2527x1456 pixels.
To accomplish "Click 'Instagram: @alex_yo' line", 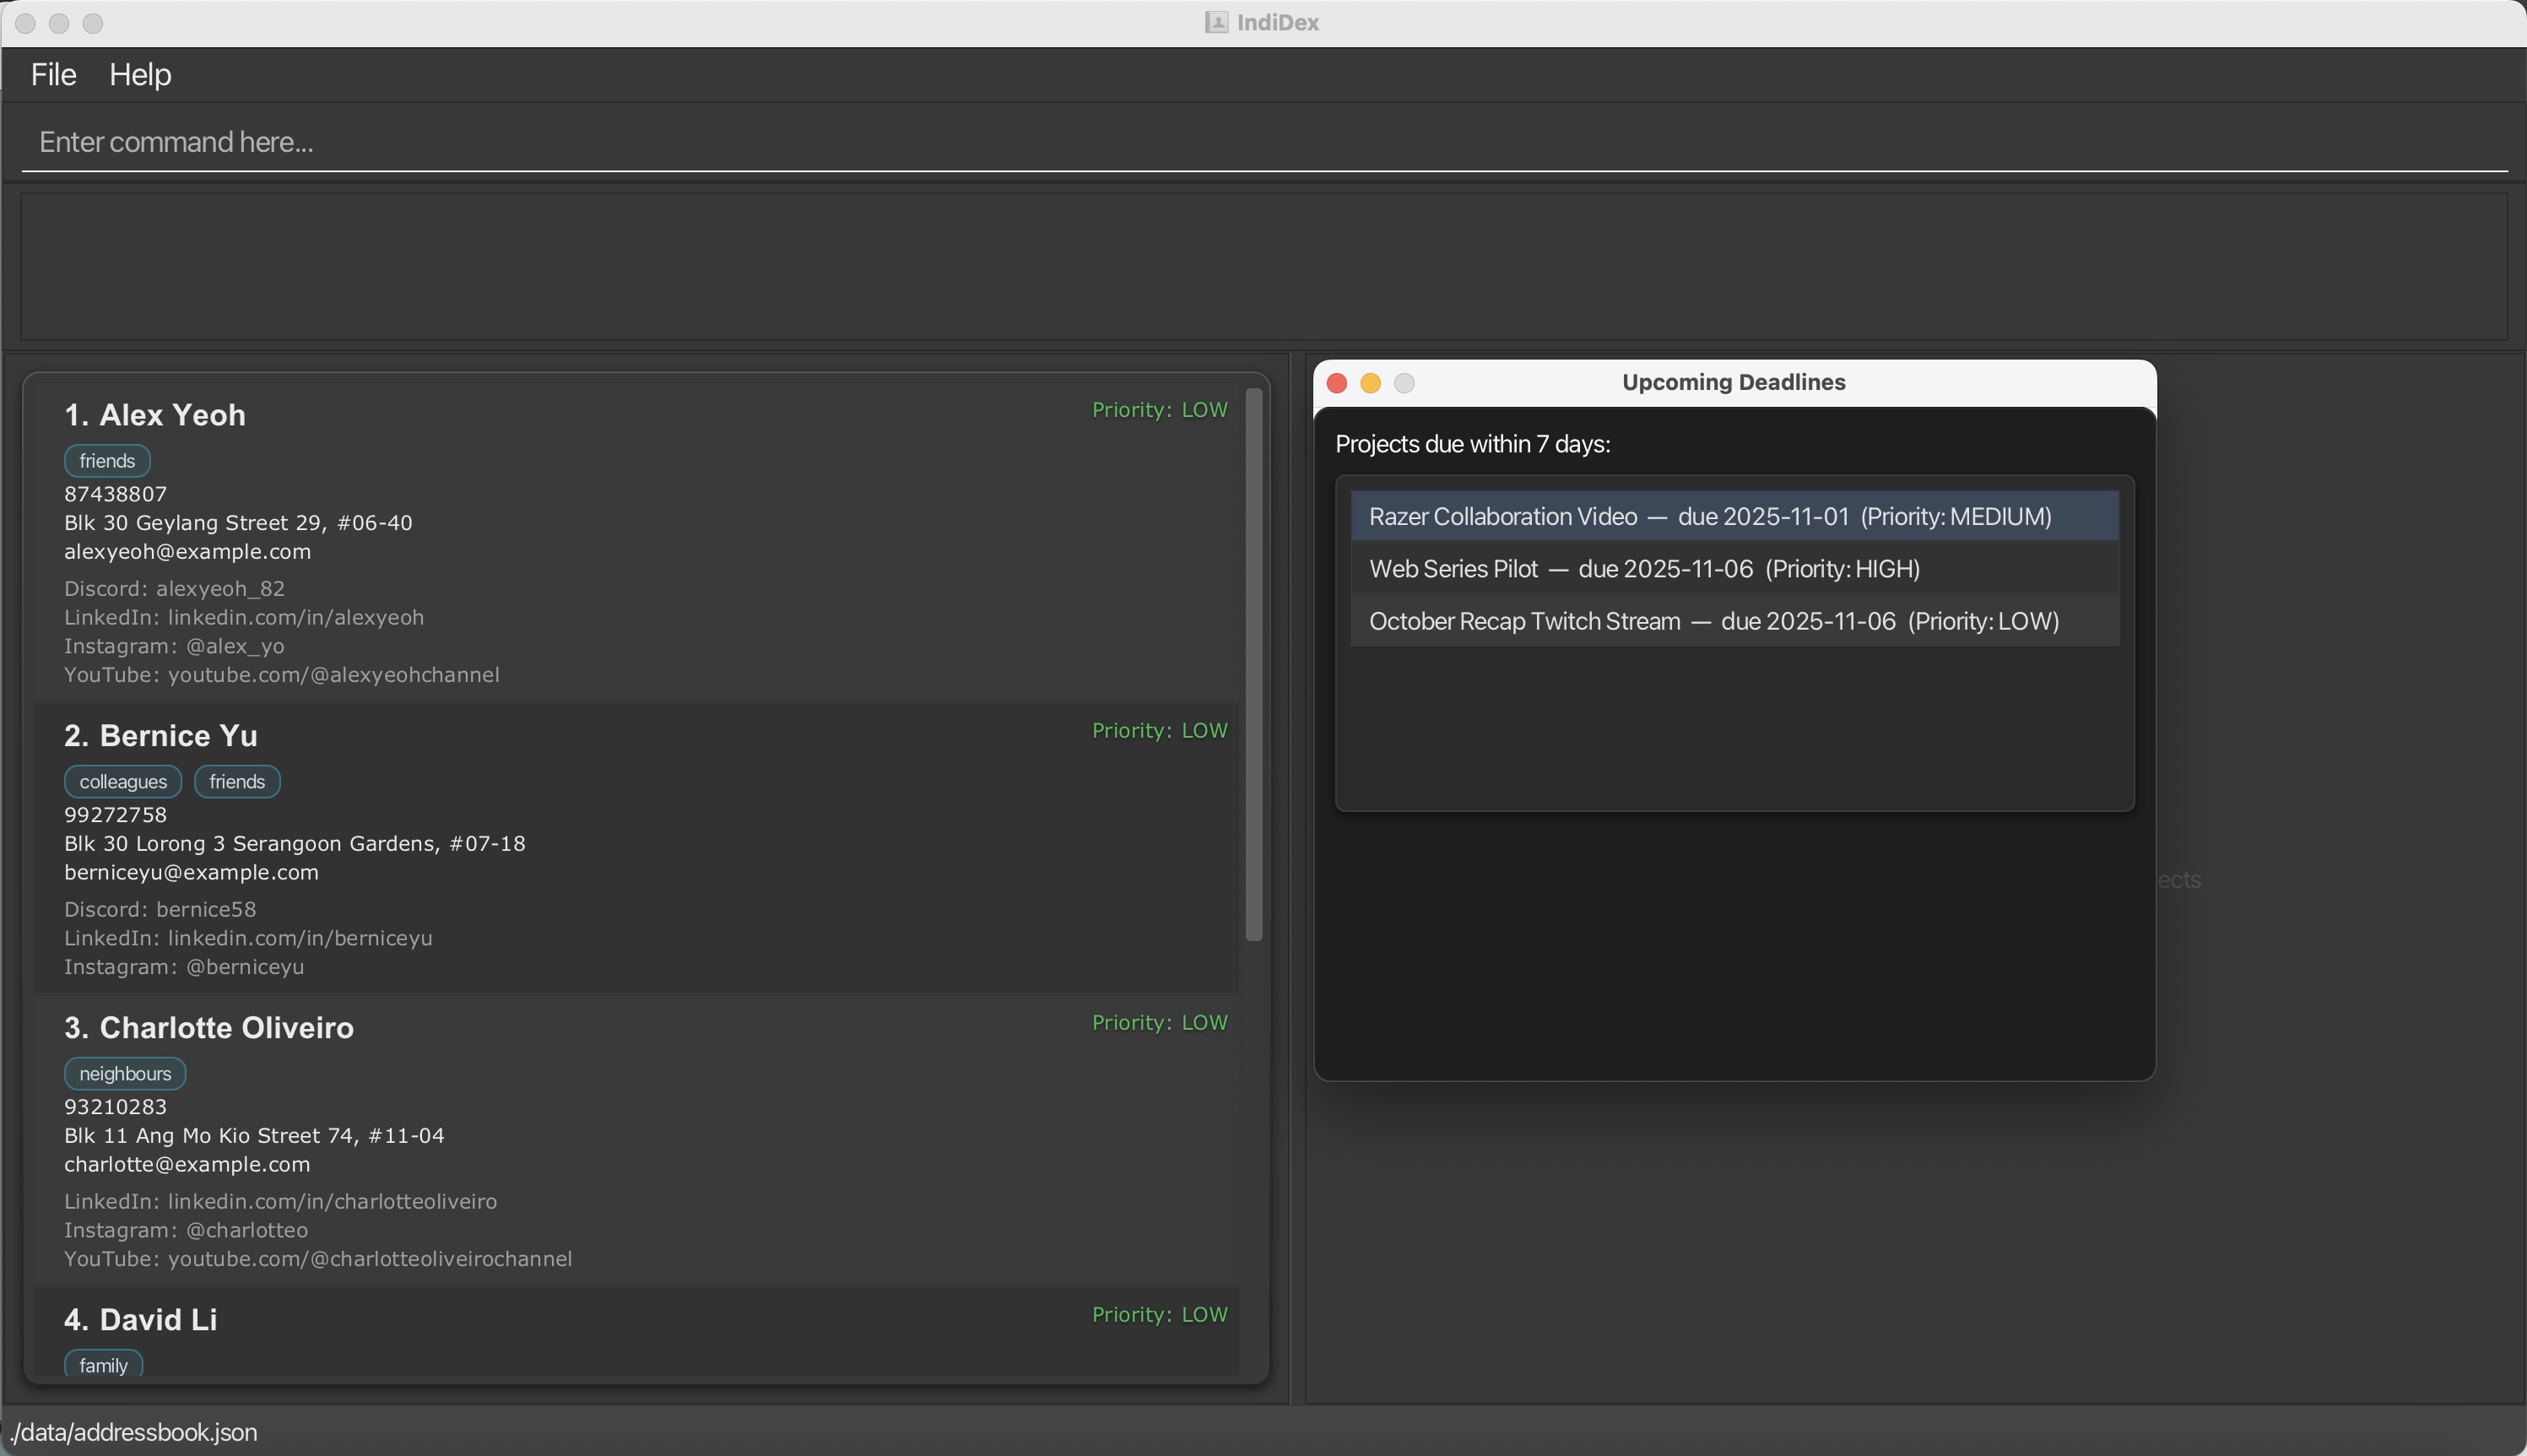I will point(175,646).
